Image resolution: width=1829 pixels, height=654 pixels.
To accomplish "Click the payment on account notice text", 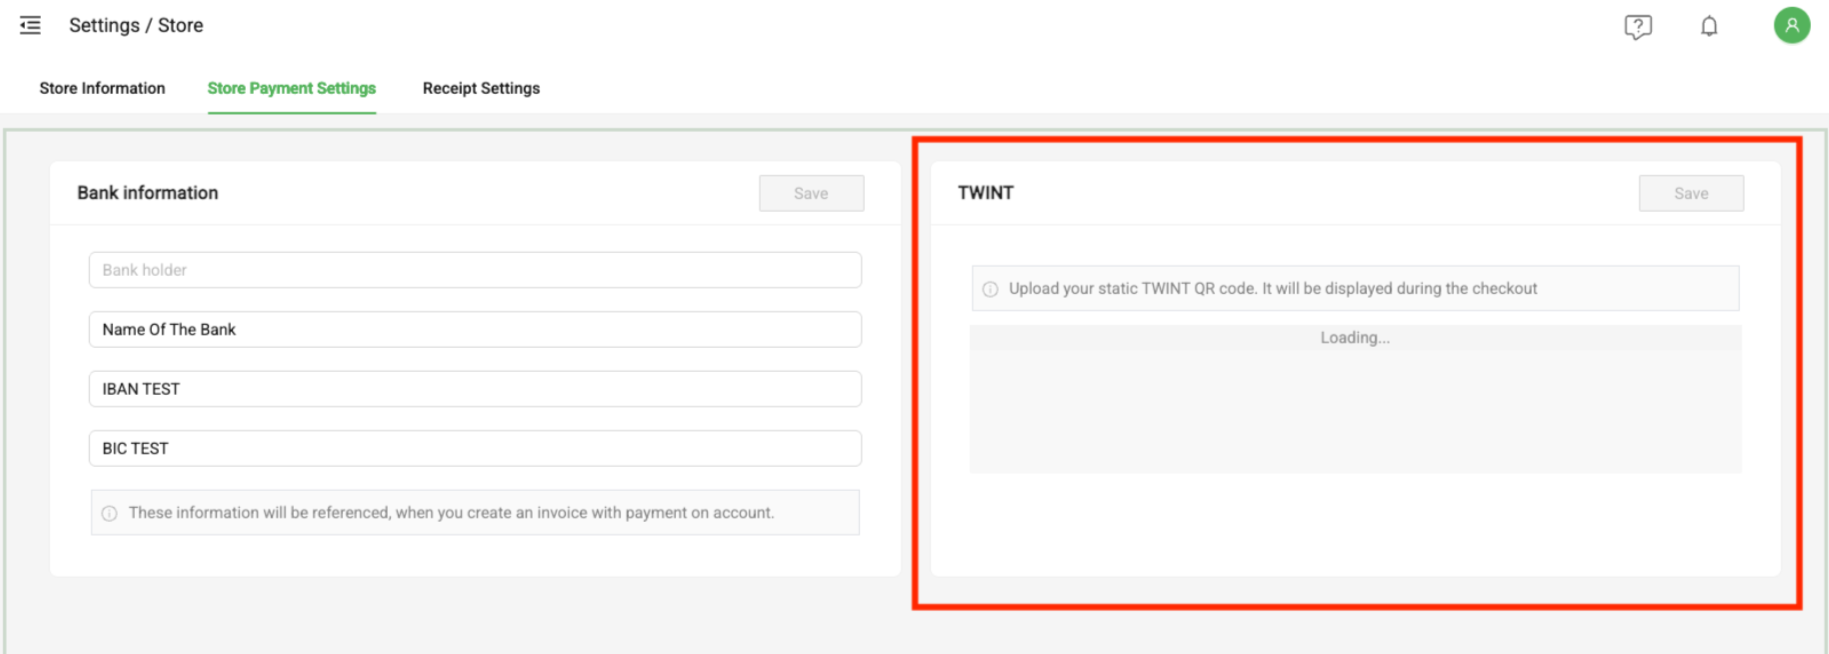I will [x=451, y=513].
